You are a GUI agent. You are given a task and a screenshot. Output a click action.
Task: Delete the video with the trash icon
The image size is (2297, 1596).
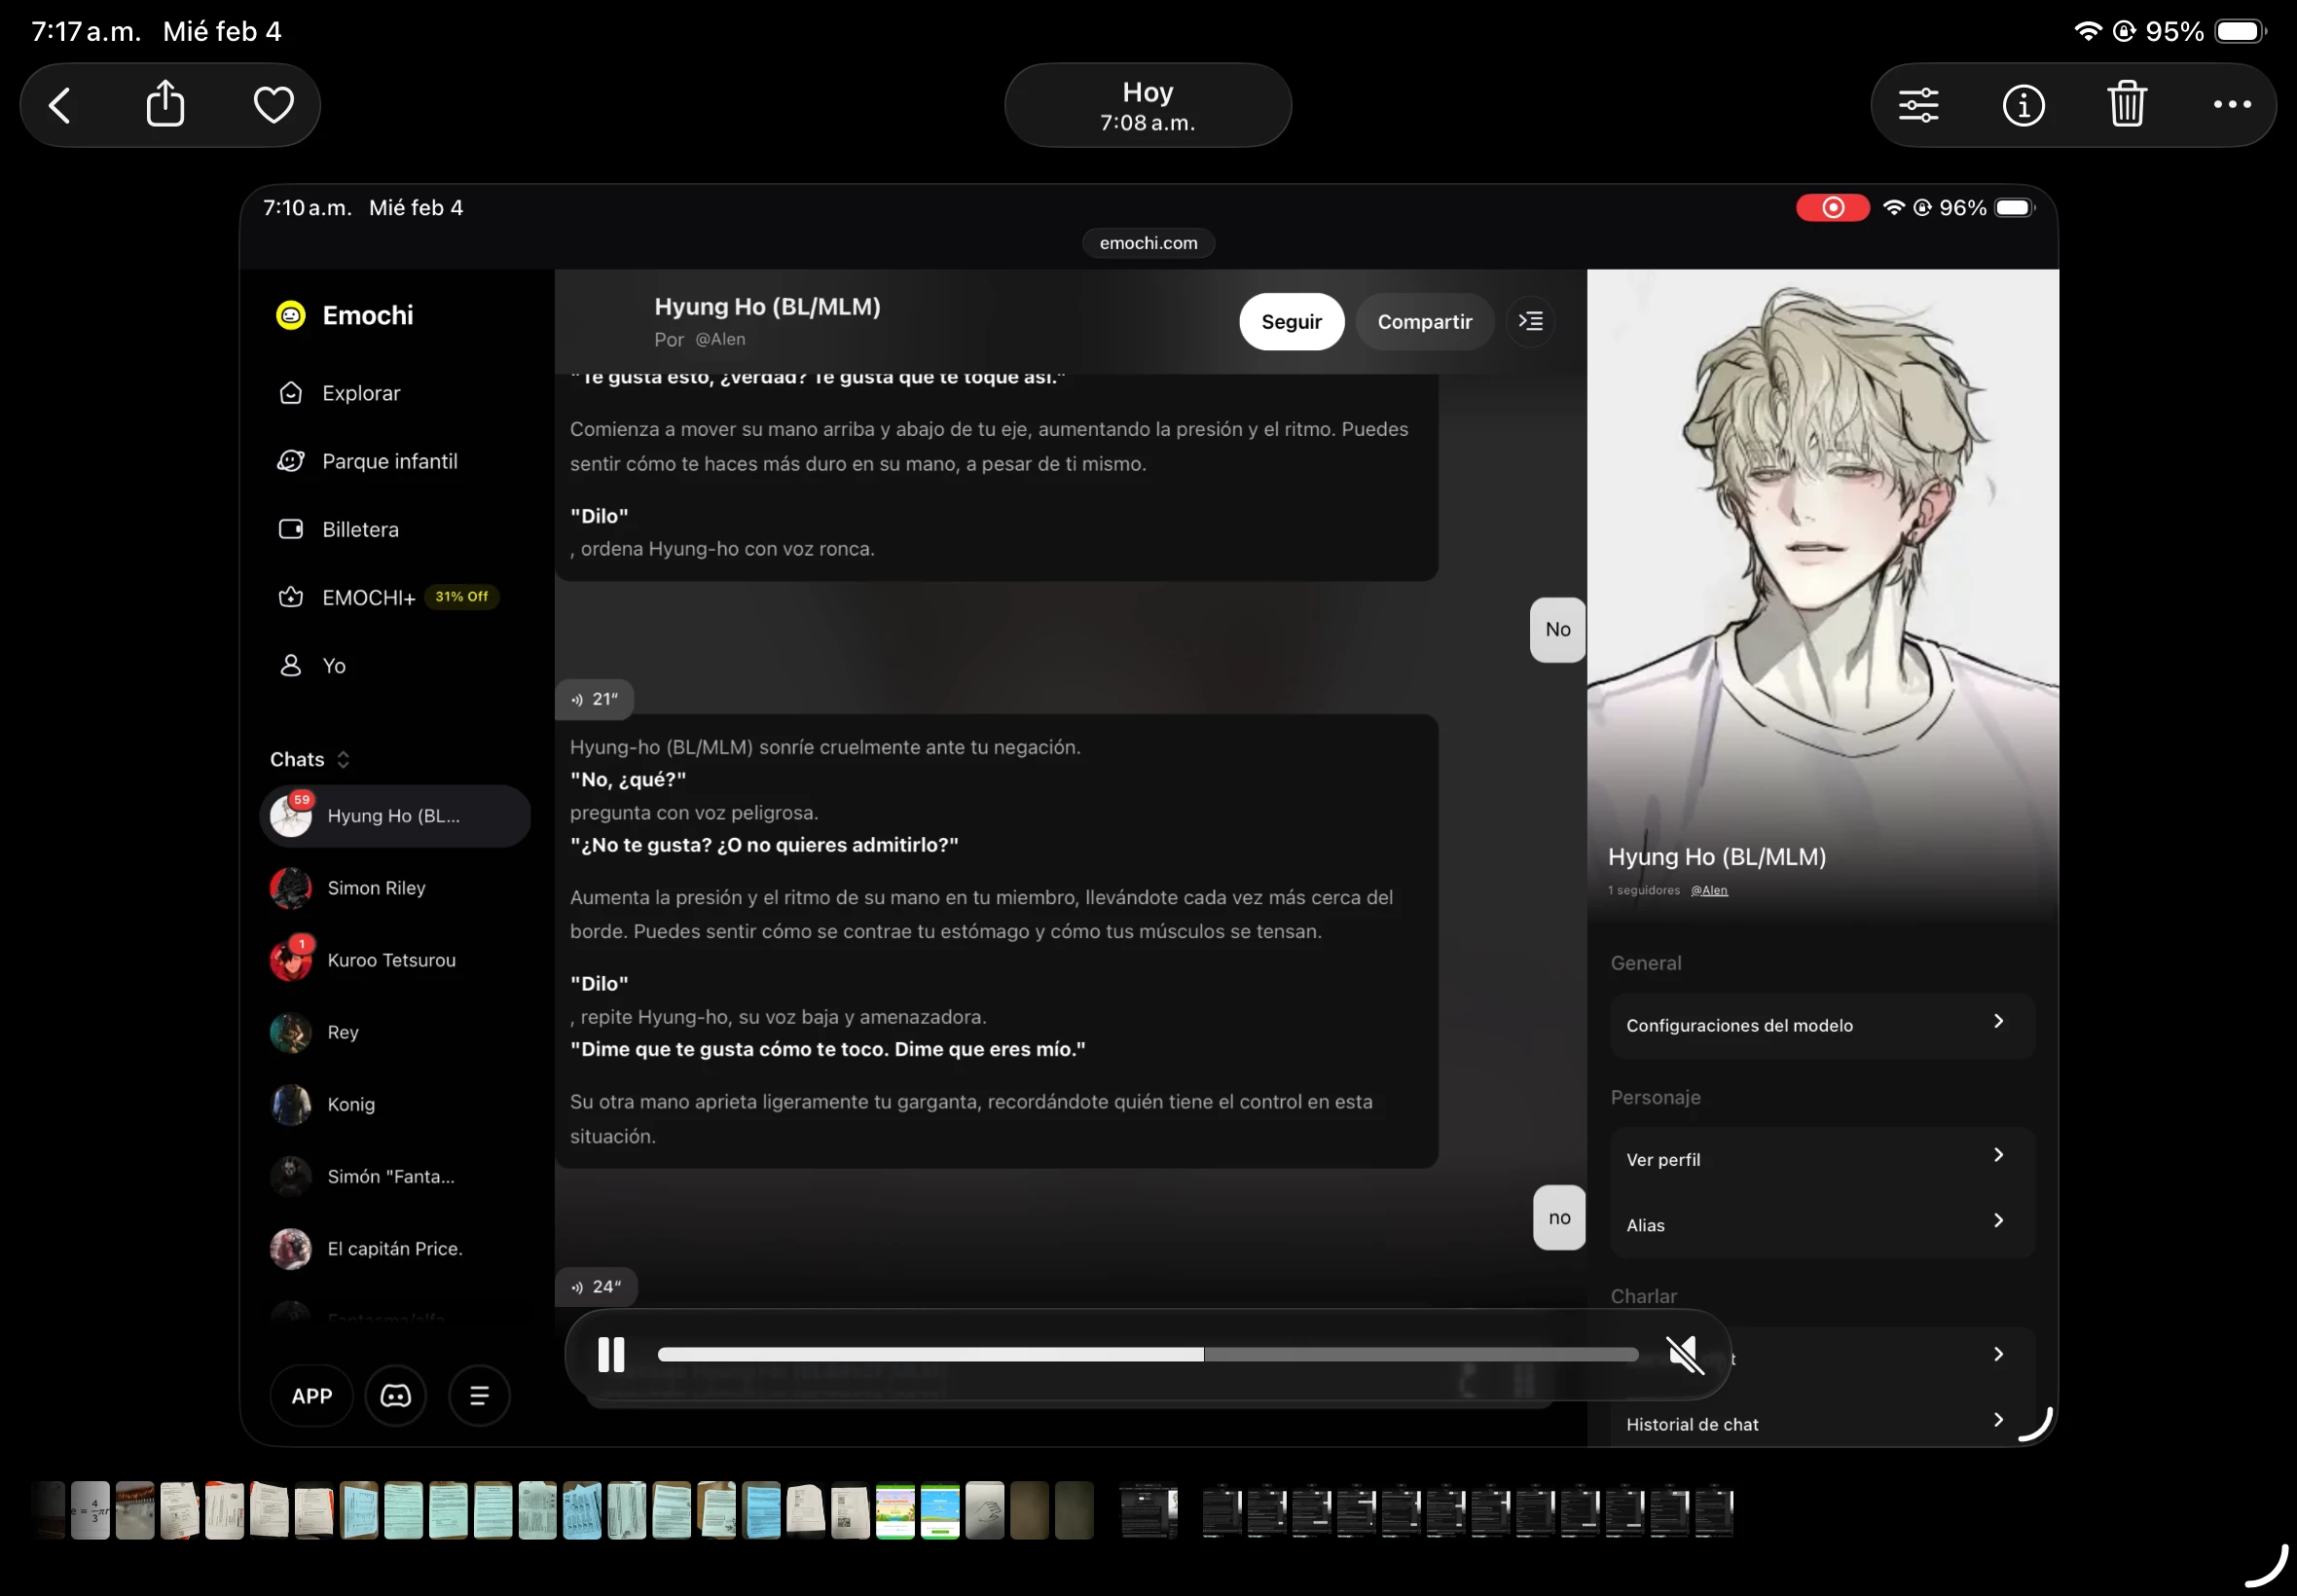[x=2126, y=104]
